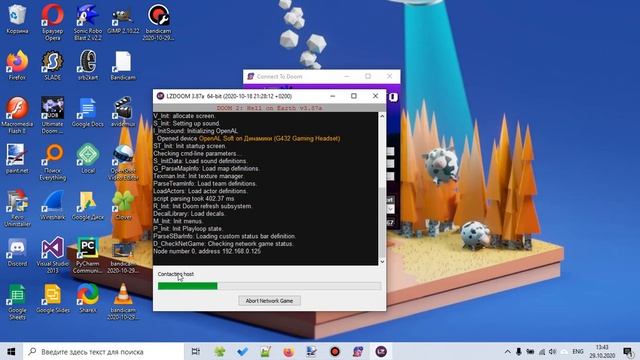Launch the OpenShot Video Editor shortcut

click(123, 162)
